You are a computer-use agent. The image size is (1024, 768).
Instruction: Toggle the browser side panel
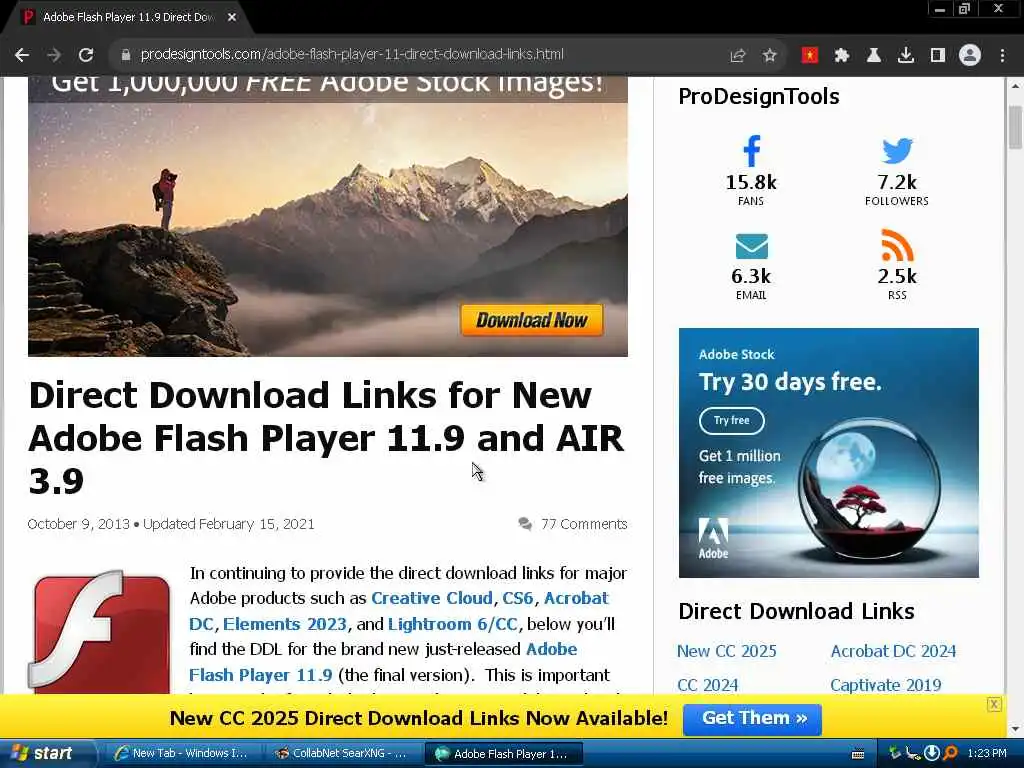pyautogui.click(x=938, y=56)
